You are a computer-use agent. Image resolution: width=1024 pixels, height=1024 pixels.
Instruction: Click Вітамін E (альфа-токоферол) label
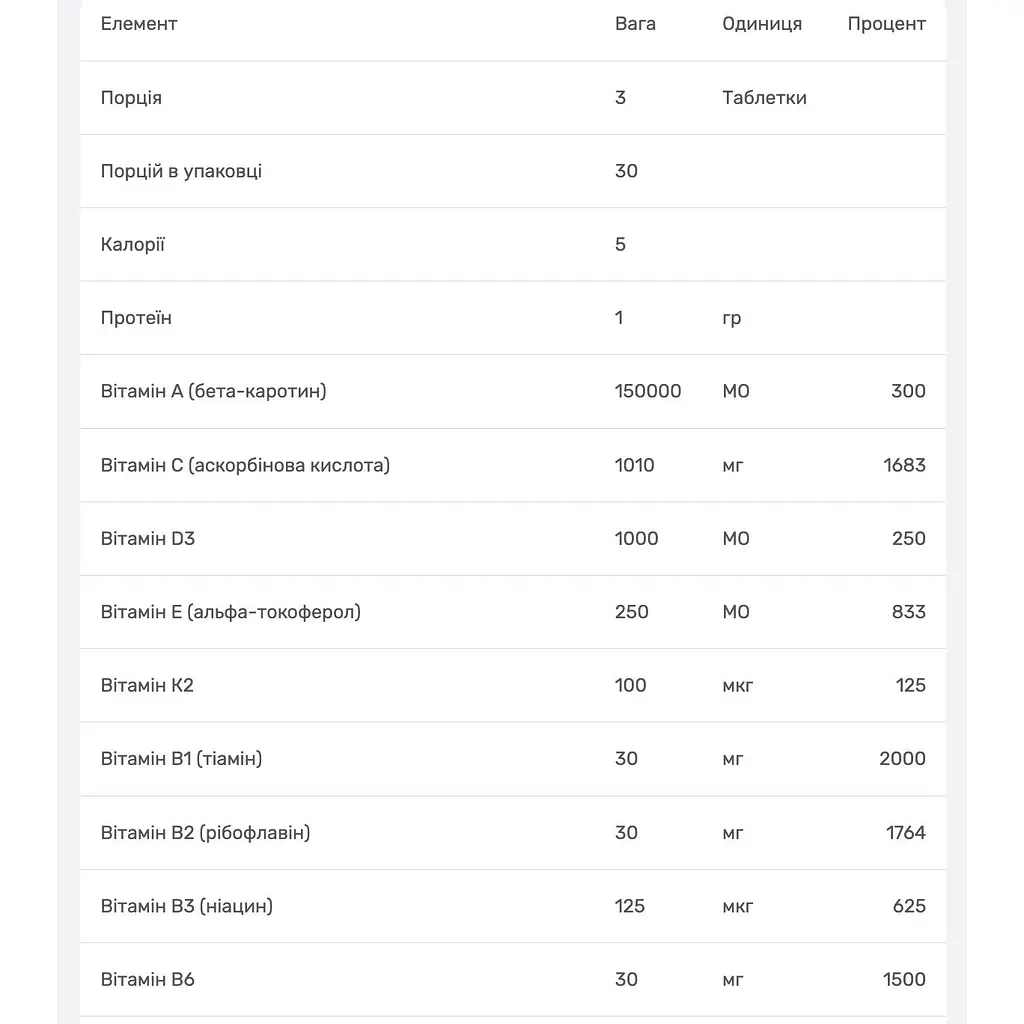(x=231, y=613)
